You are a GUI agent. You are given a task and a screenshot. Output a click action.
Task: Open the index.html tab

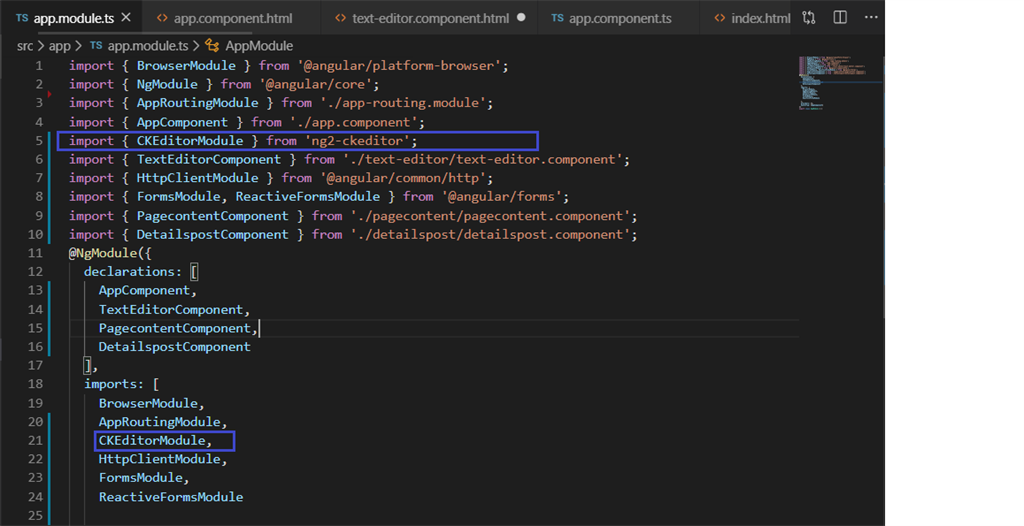753,18
